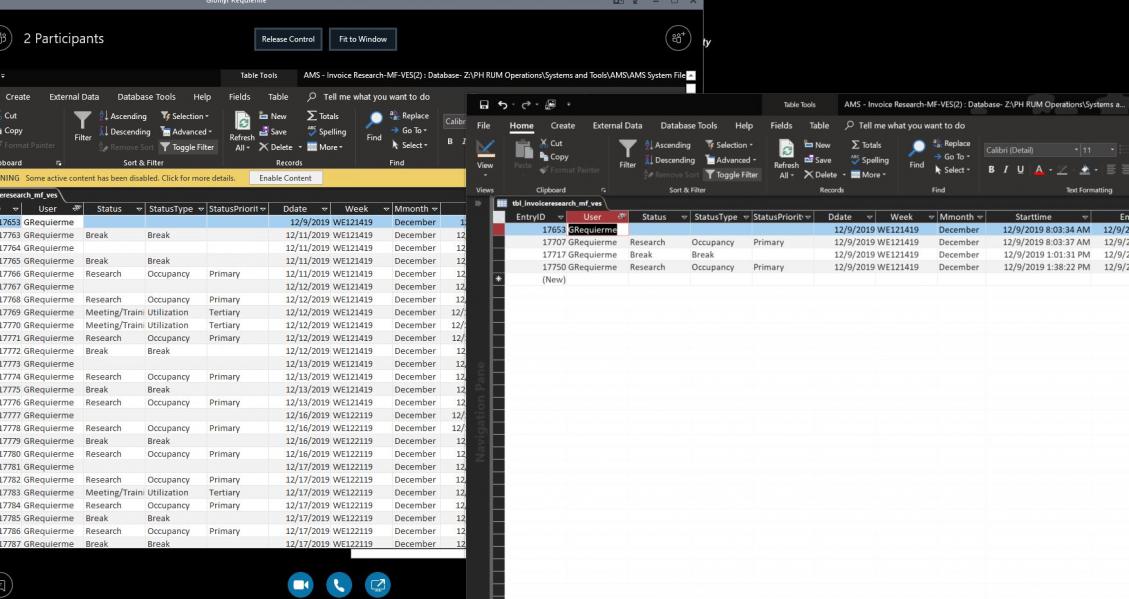Viewport: 1129px width, 599px height.
Task: Click Enable Content in the security warning bar
Action: point(286,178)
